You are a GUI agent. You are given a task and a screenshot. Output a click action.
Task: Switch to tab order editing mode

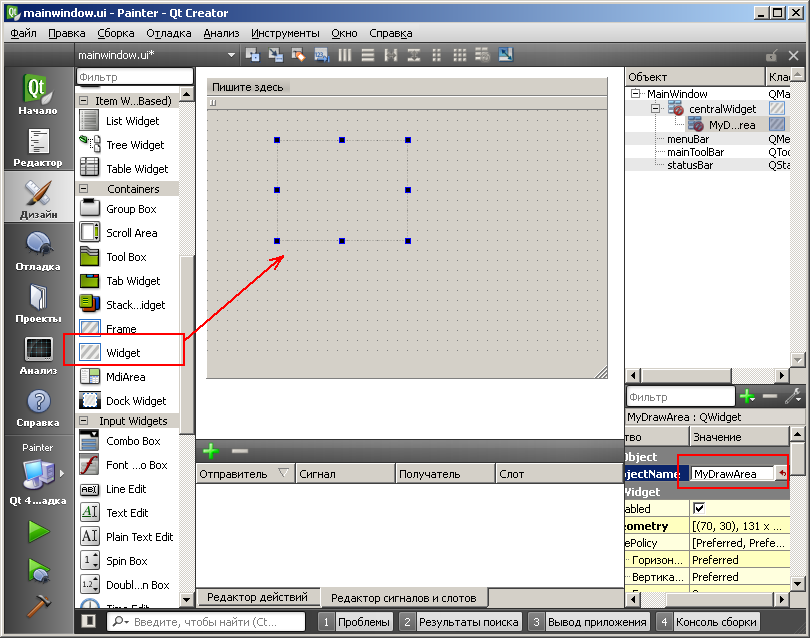point(322,55)
